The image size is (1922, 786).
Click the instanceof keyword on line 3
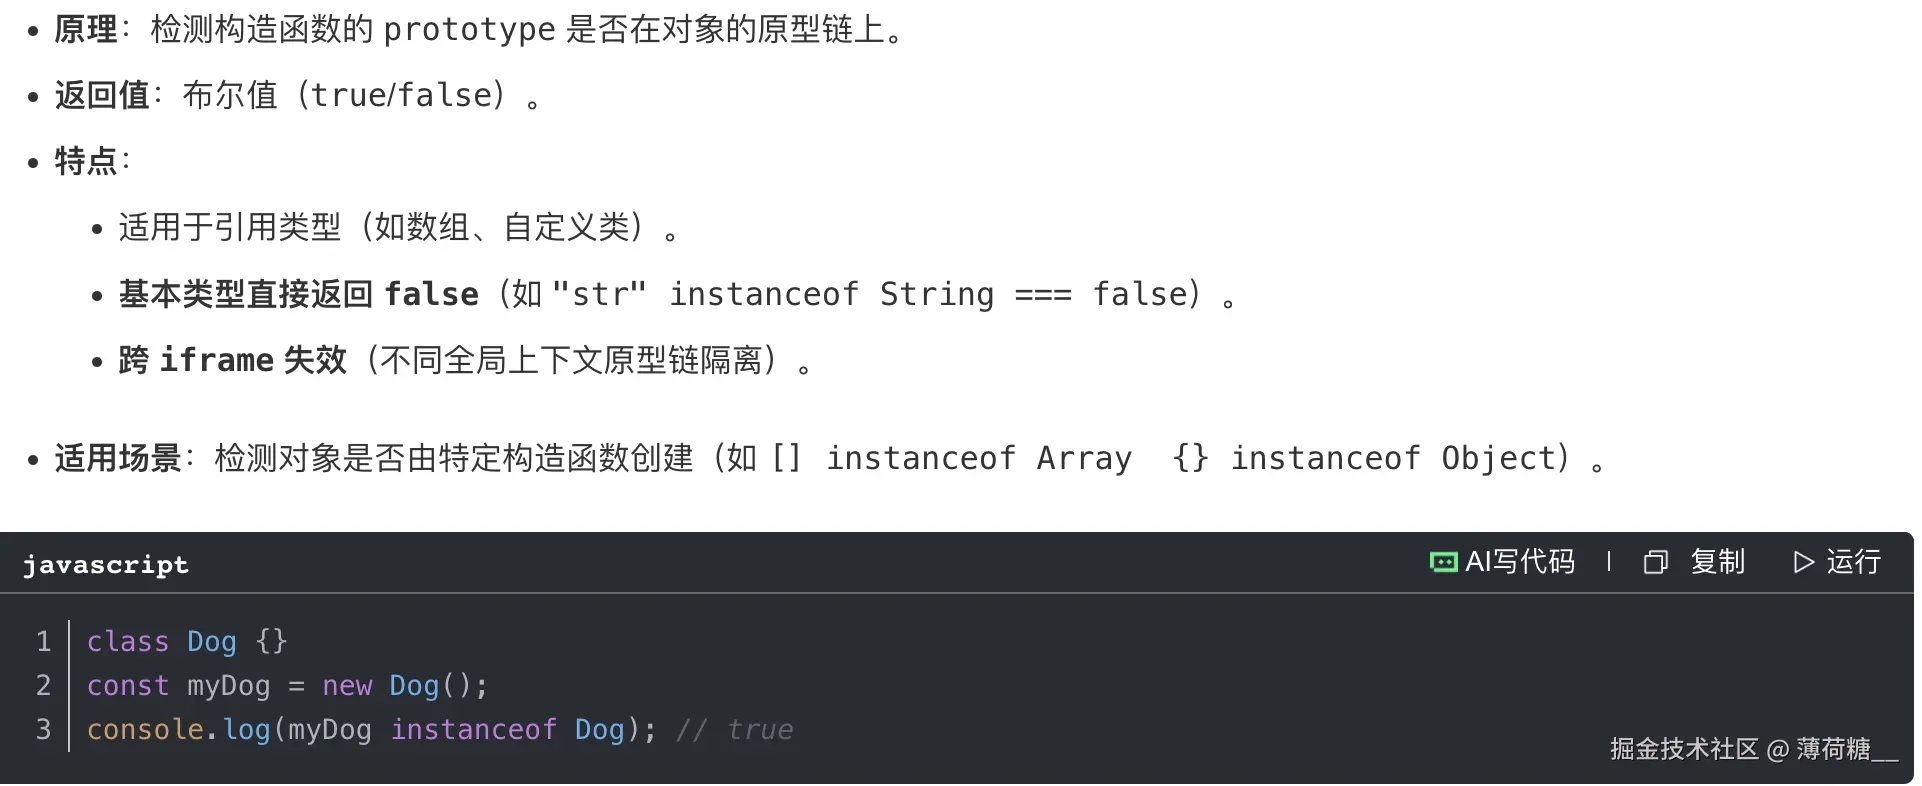[474, 730]
